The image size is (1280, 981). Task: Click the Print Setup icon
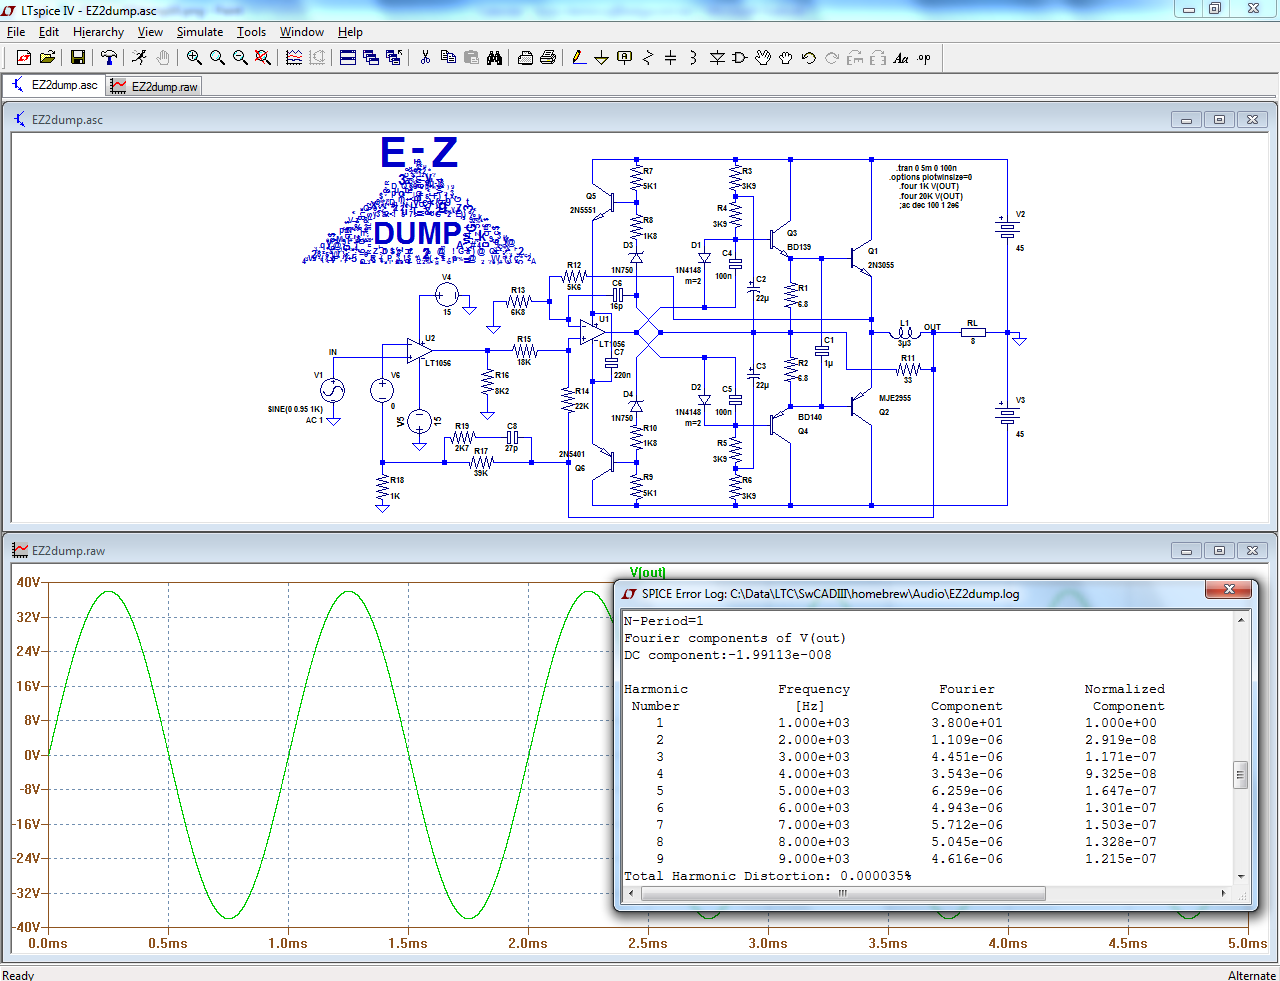coord(525,58)
